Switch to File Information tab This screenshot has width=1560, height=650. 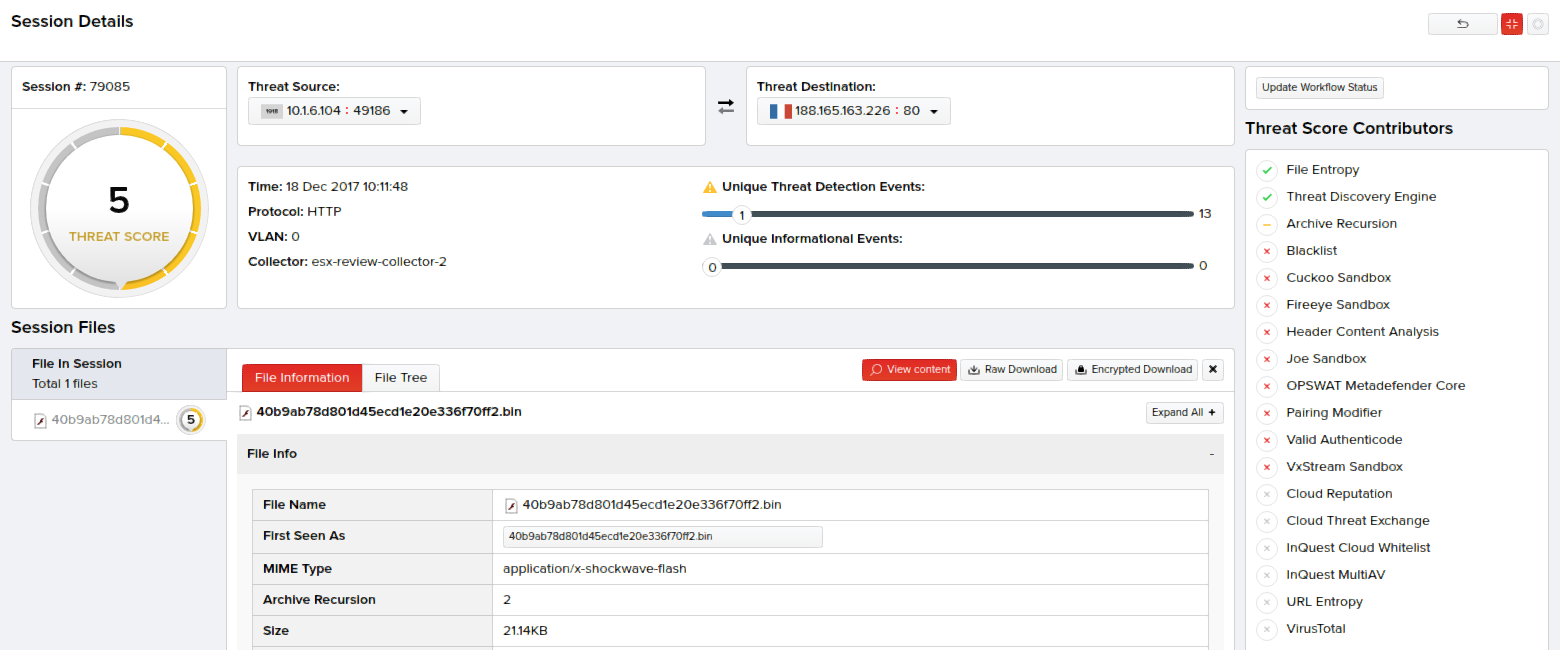pyautogui.click(x=302, y=377)
